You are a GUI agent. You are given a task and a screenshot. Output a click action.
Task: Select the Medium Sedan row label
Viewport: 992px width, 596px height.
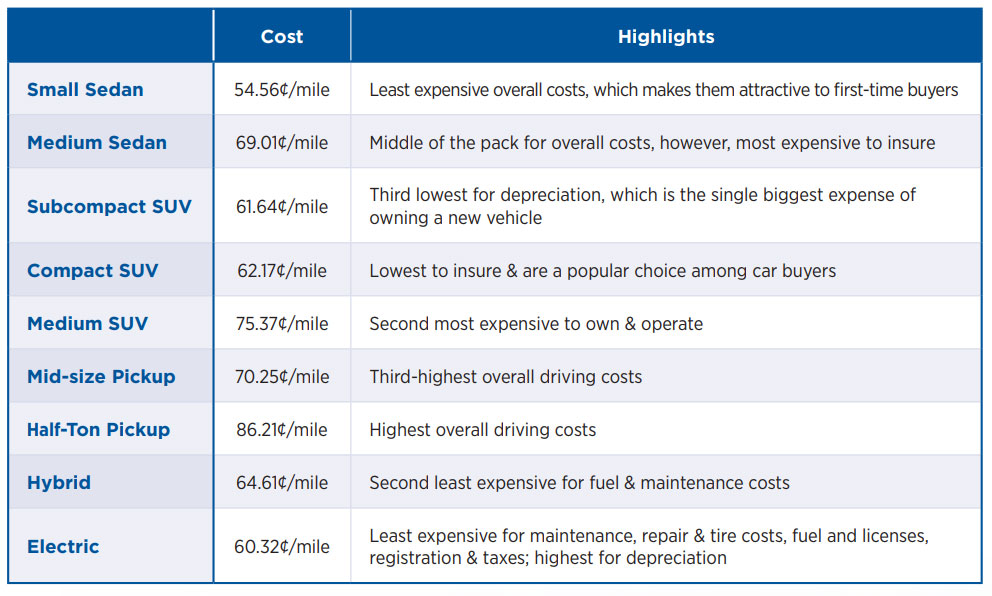97,143
